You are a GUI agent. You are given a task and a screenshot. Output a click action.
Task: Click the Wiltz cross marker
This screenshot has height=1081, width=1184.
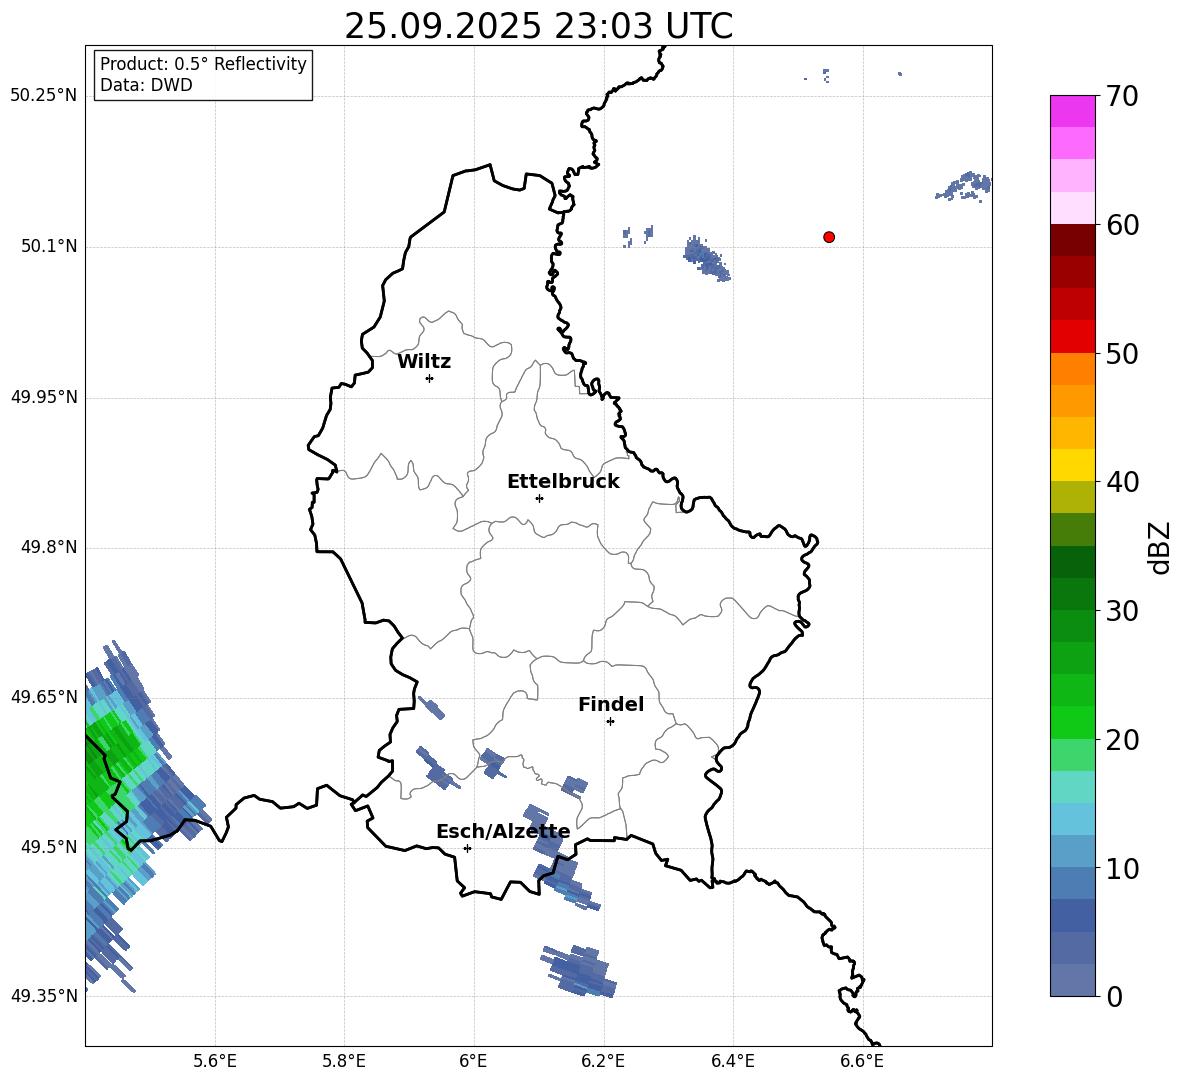click(x=430, y=378)
